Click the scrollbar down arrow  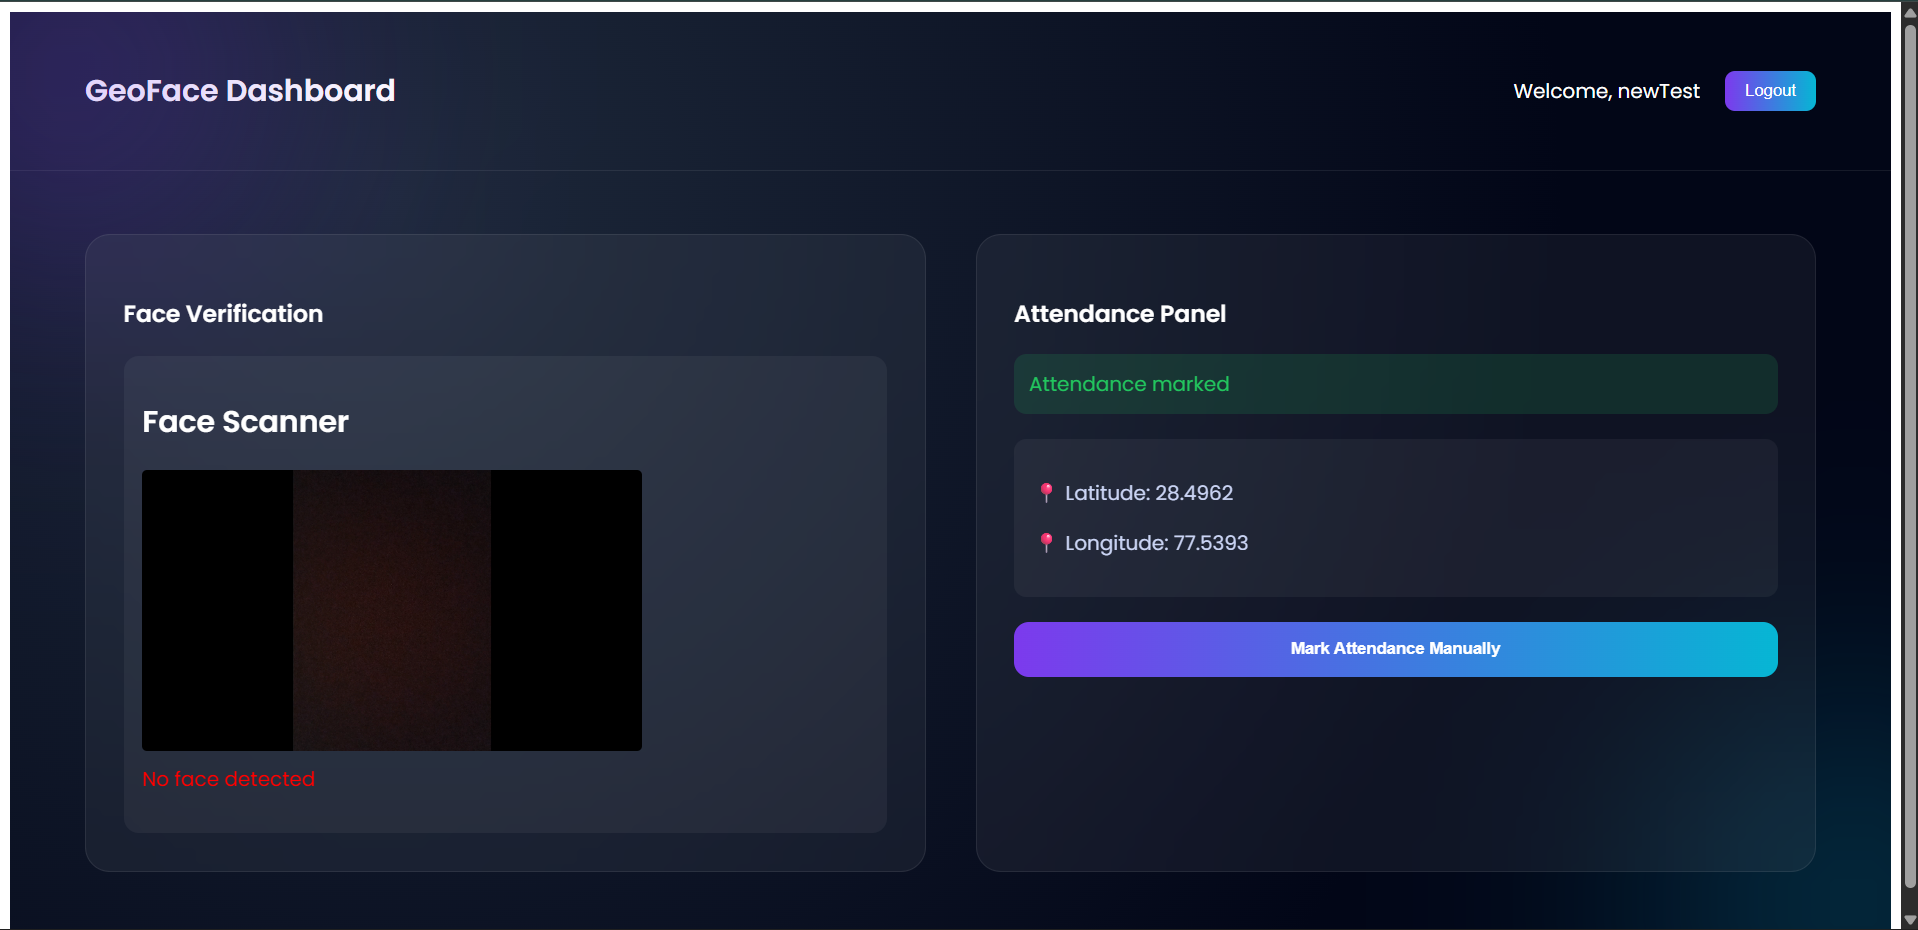pos(1909,920)
